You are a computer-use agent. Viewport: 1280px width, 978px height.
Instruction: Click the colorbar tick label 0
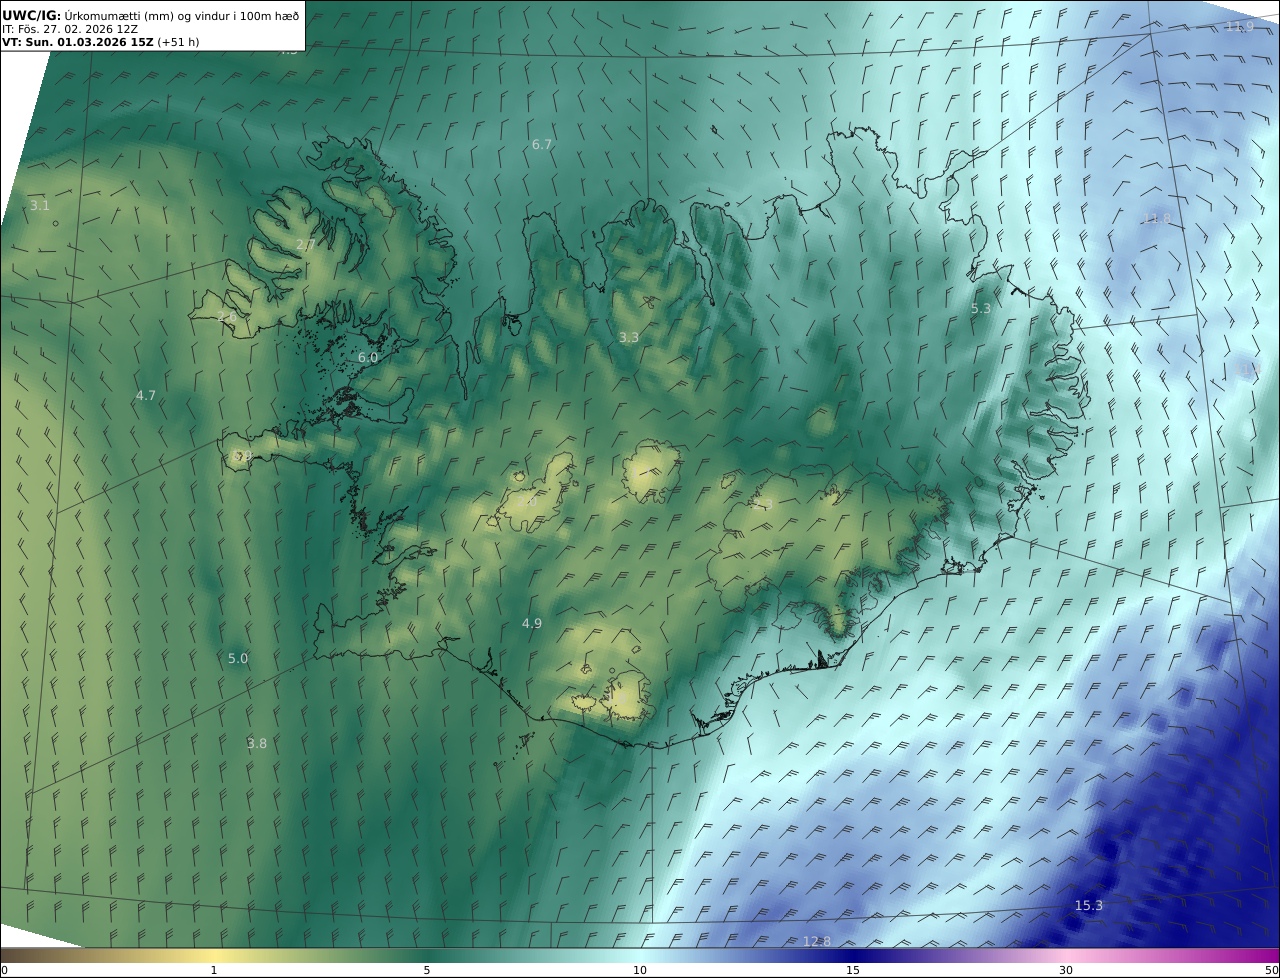tap(4, 970)
